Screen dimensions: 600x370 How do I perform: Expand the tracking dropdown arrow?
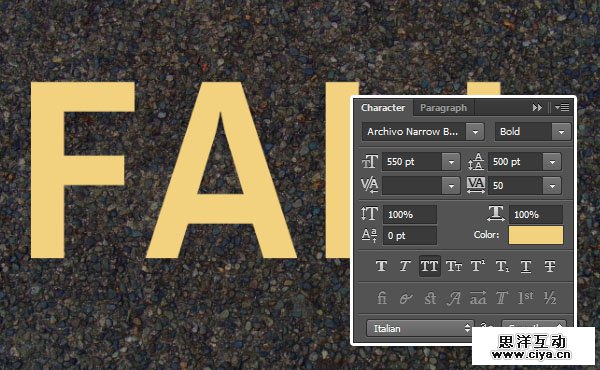[552, 186]
